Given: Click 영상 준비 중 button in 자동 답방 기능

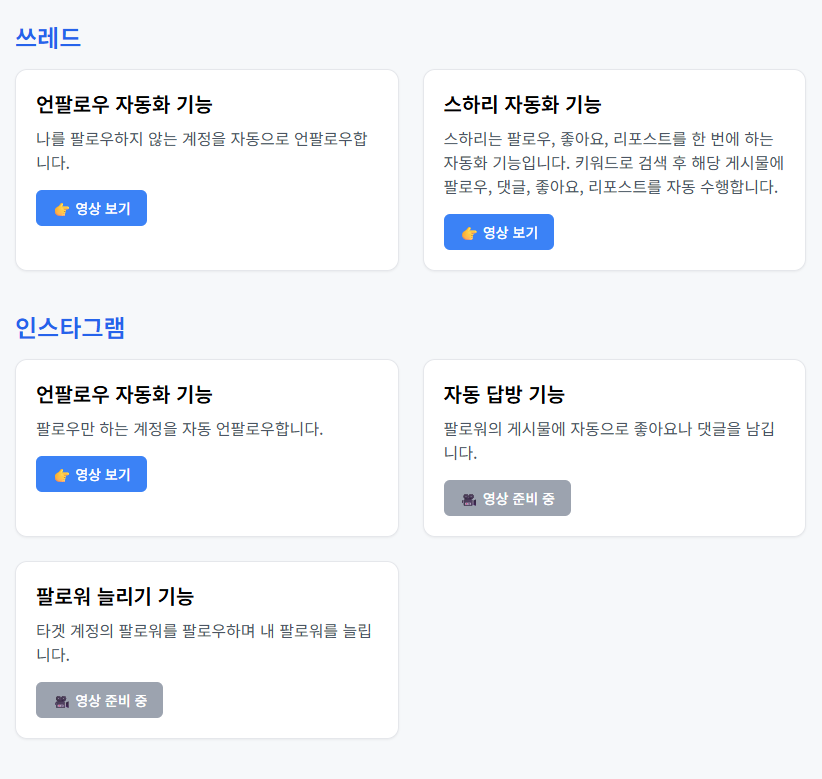Looking at the screenshot, I should [507, 498].
